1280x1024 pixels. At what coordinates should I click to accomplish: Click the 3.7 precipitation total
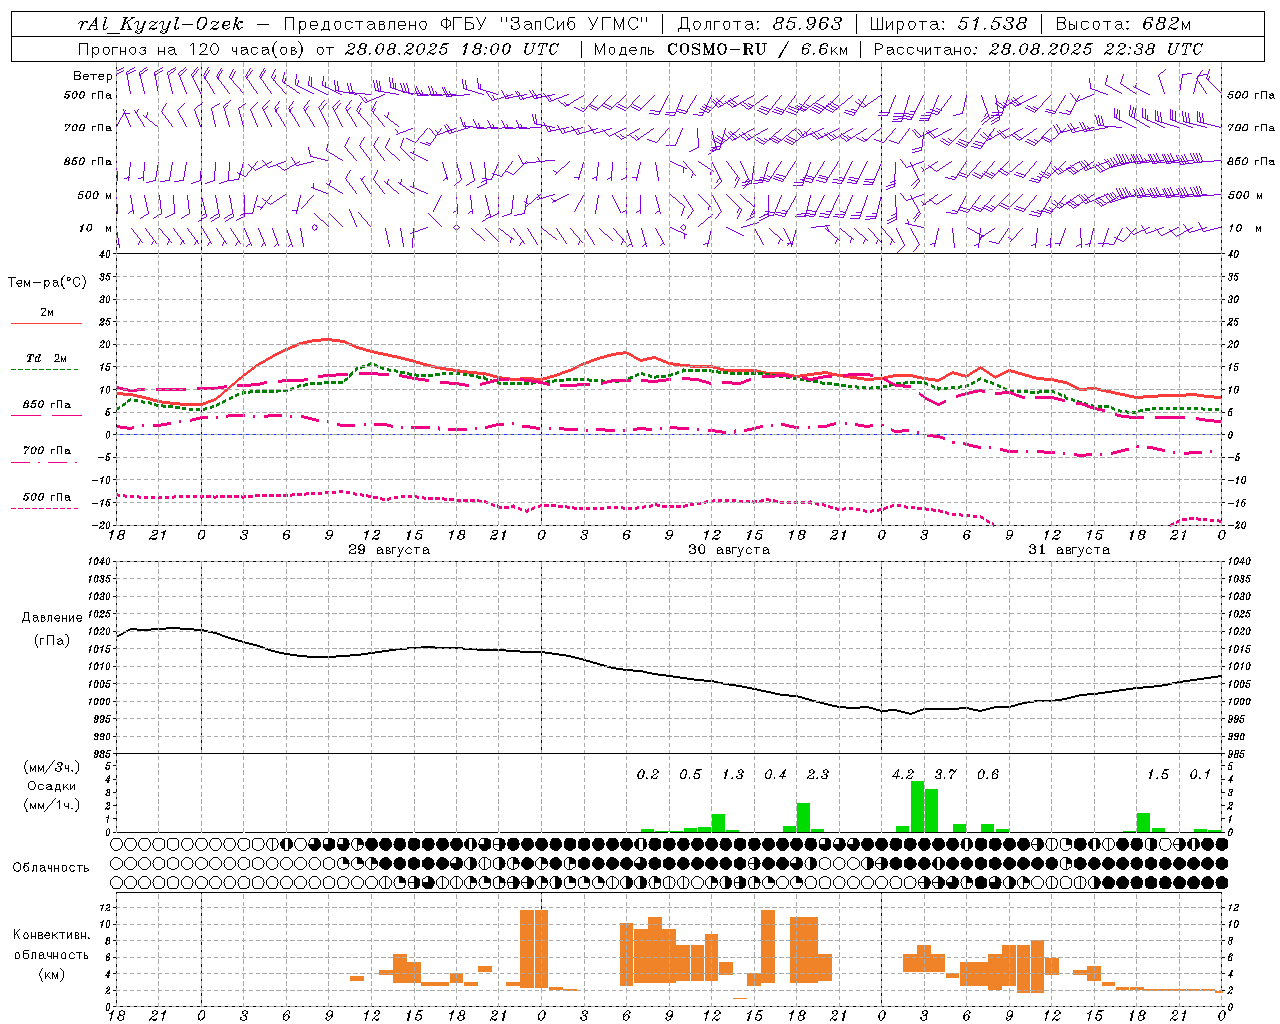click(945, 775)
